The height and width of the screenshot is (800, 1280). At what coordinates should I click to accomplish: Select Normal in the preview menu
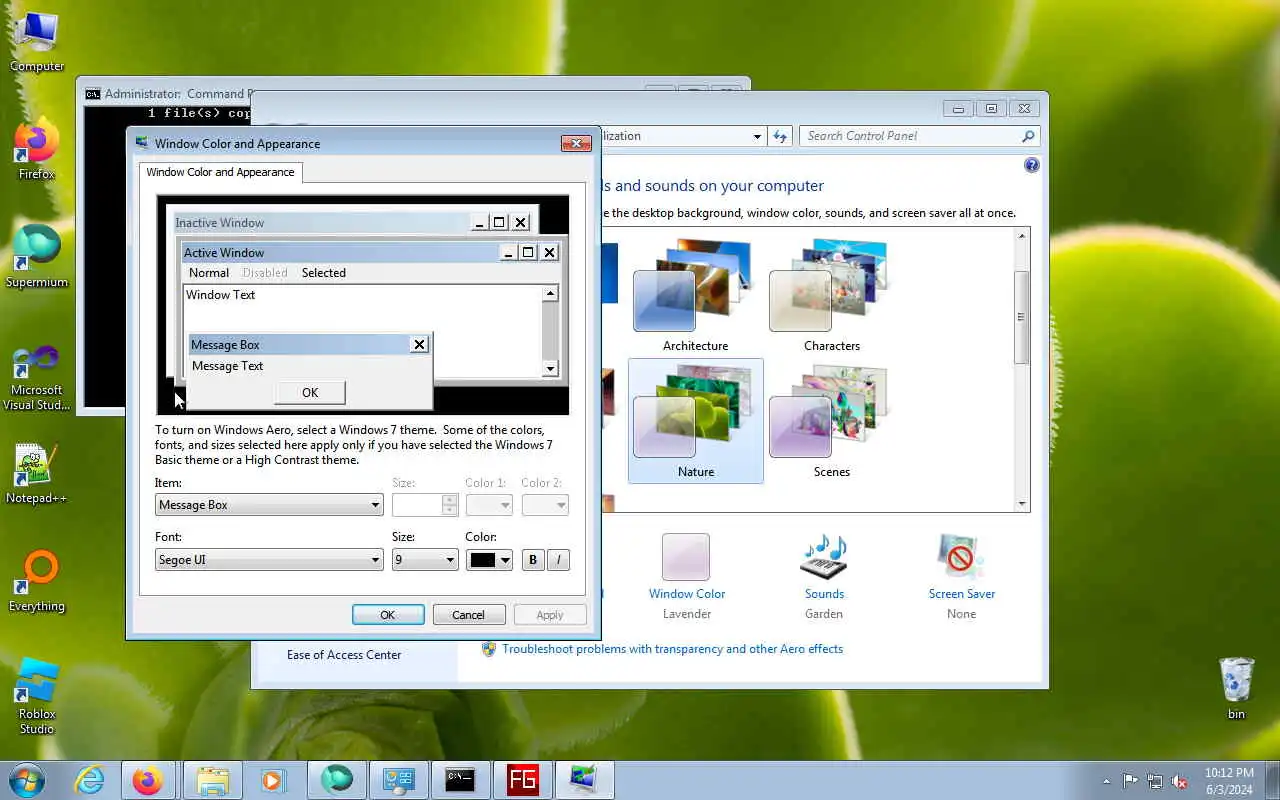pyautogui.click(x=209, y=273)
